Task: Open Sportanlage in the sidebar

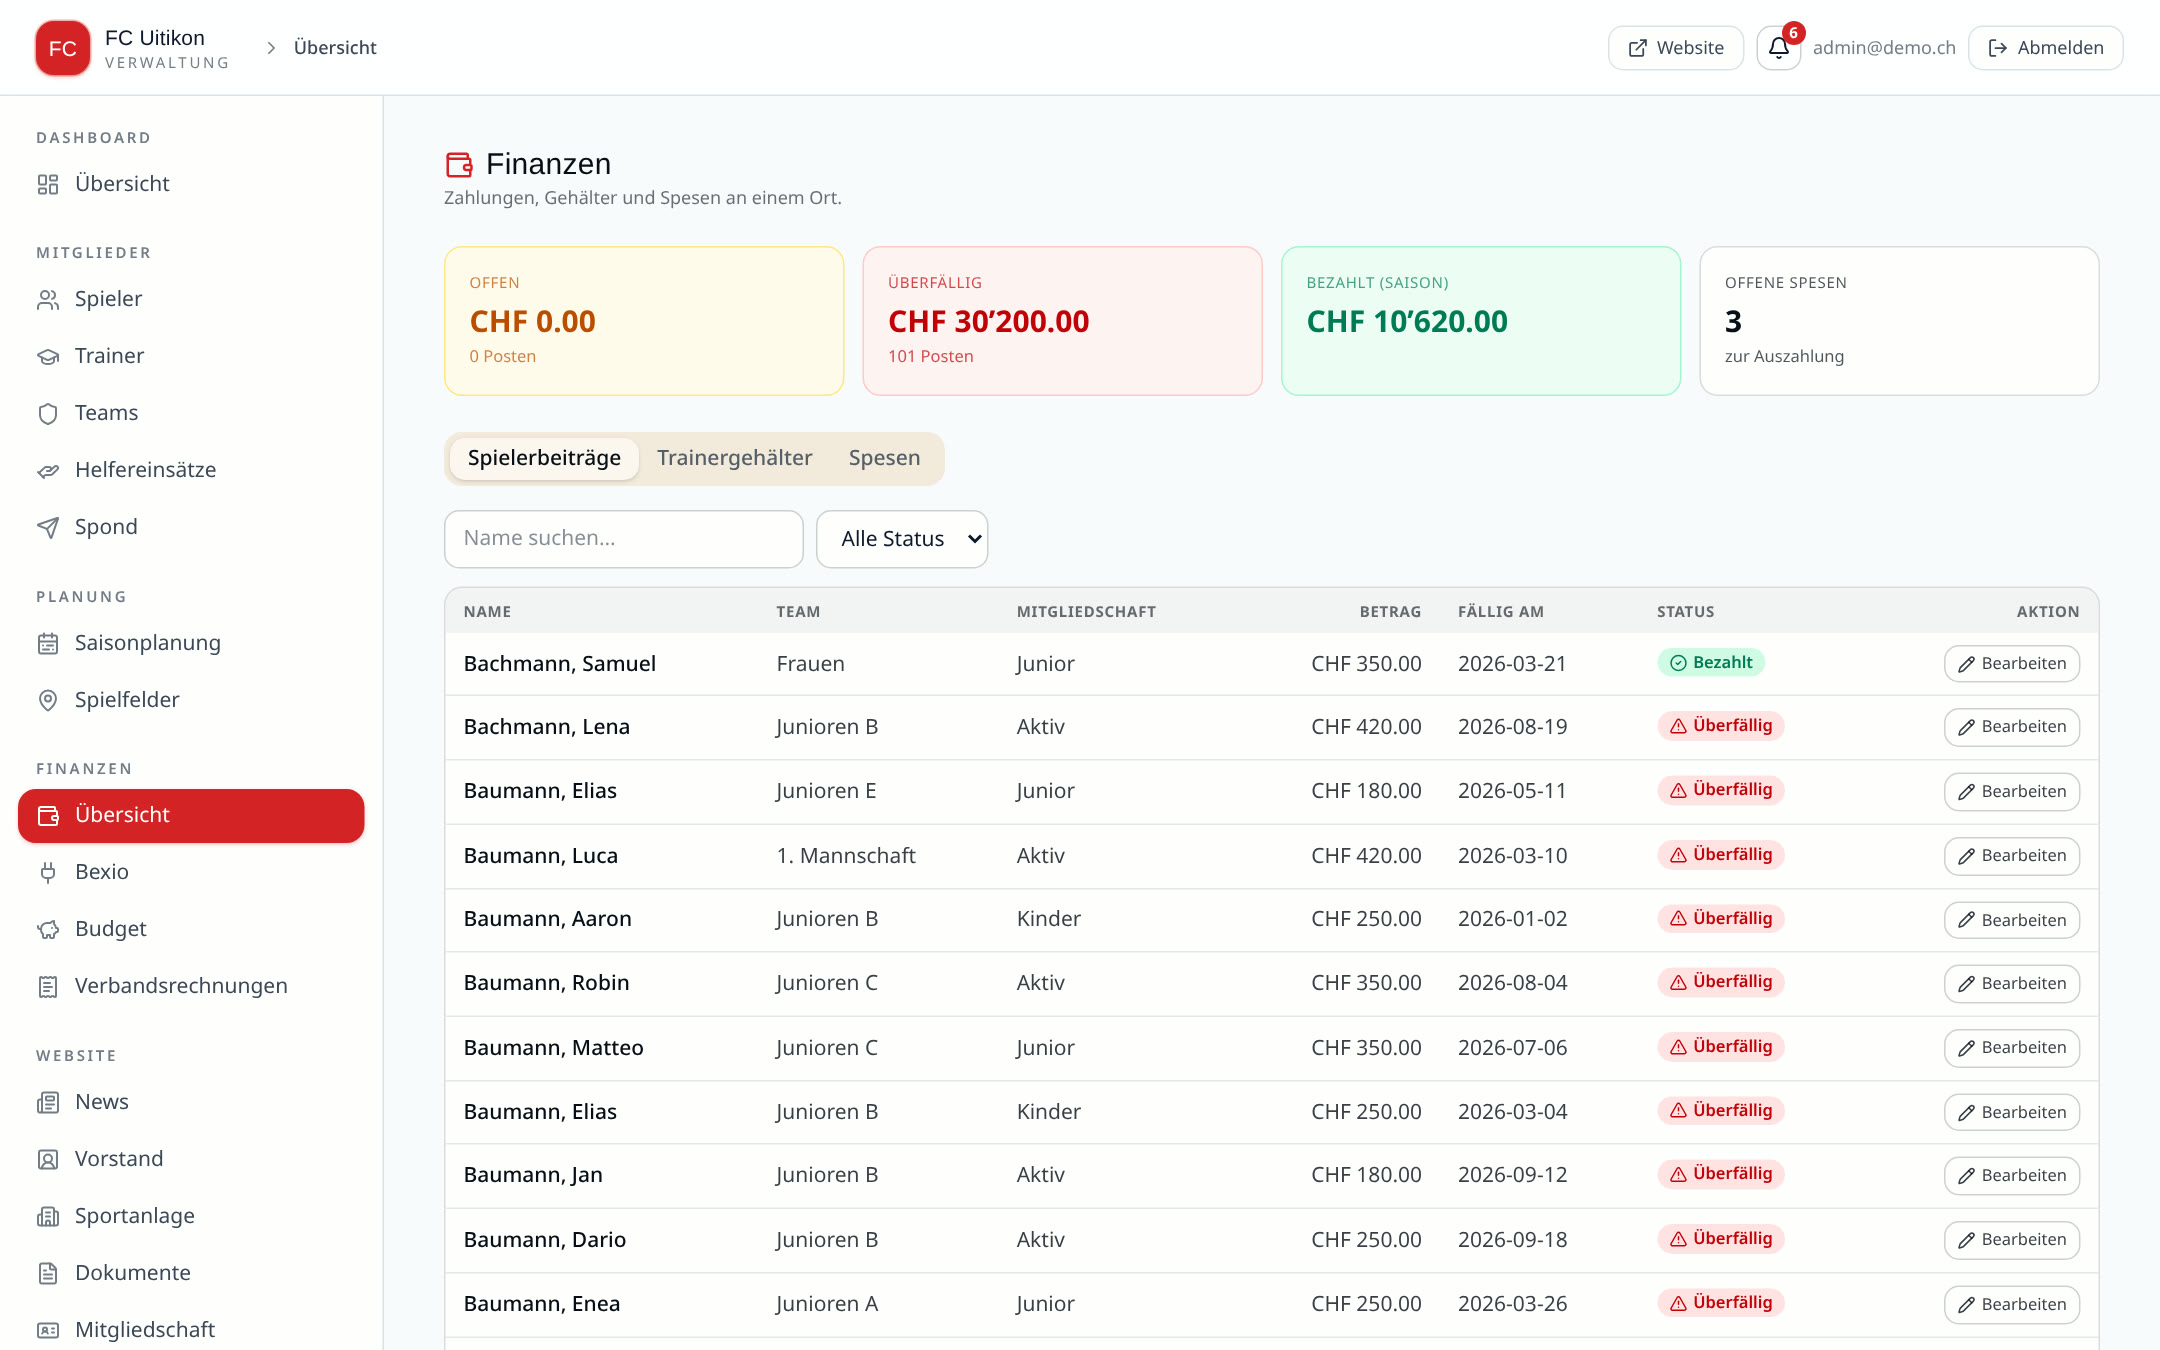Action: point(191,1216)
